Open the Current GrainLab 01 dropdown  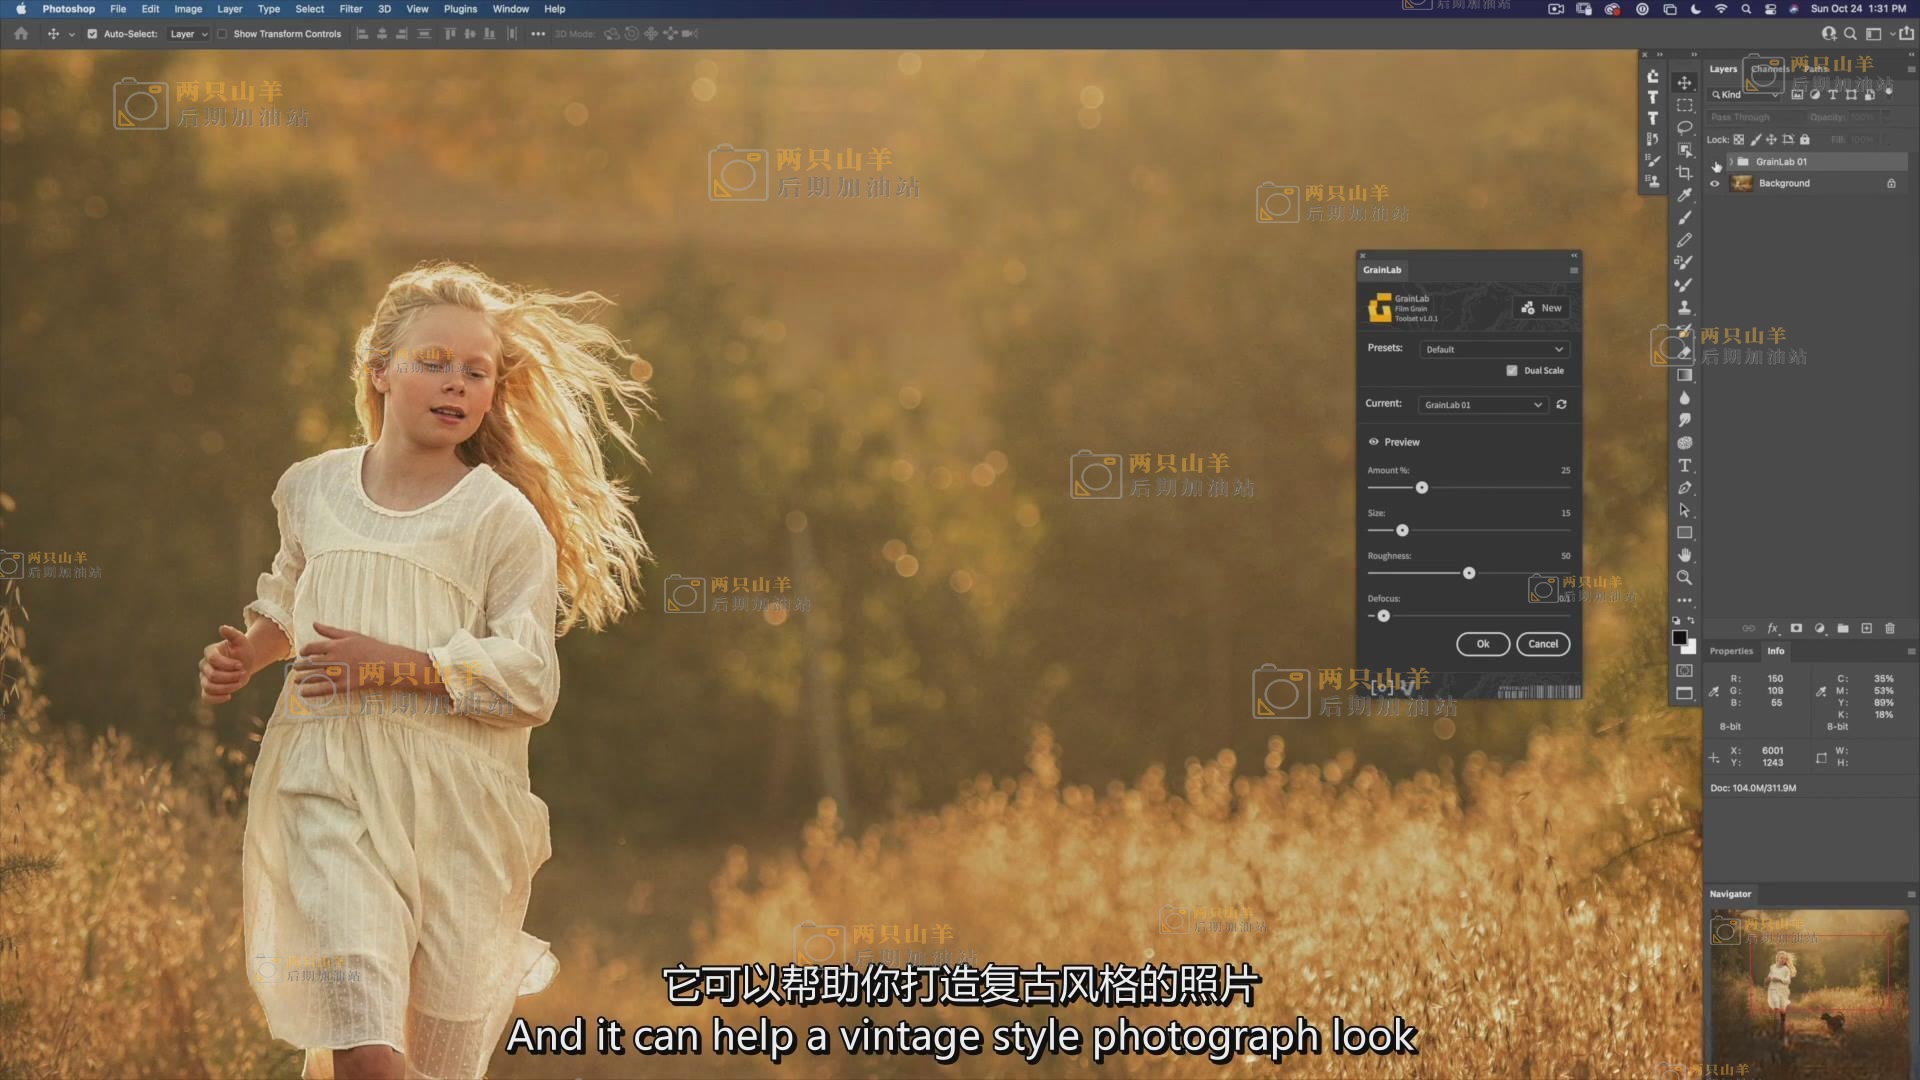tap(1482, 405)
